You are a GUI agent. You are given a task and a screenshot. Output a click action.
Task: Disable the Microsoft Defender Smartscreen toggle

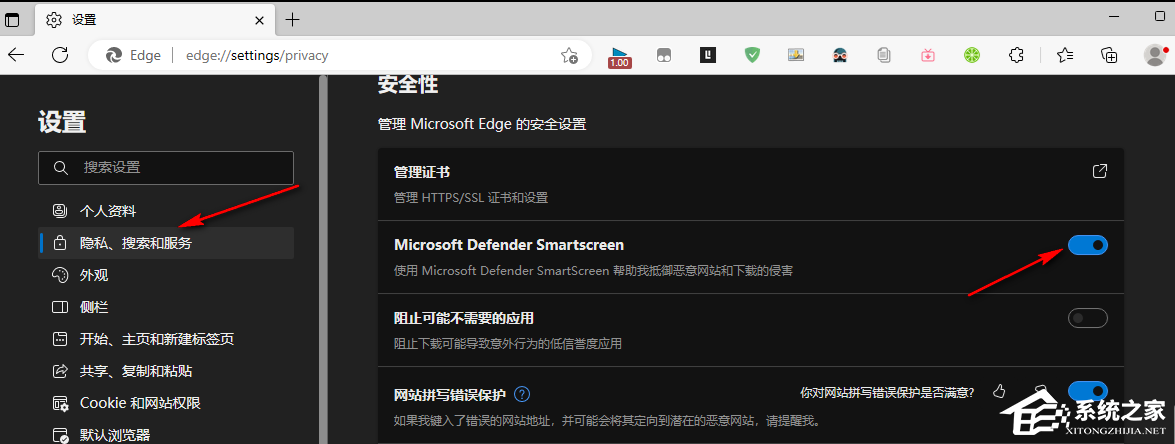click(1088, 245)
